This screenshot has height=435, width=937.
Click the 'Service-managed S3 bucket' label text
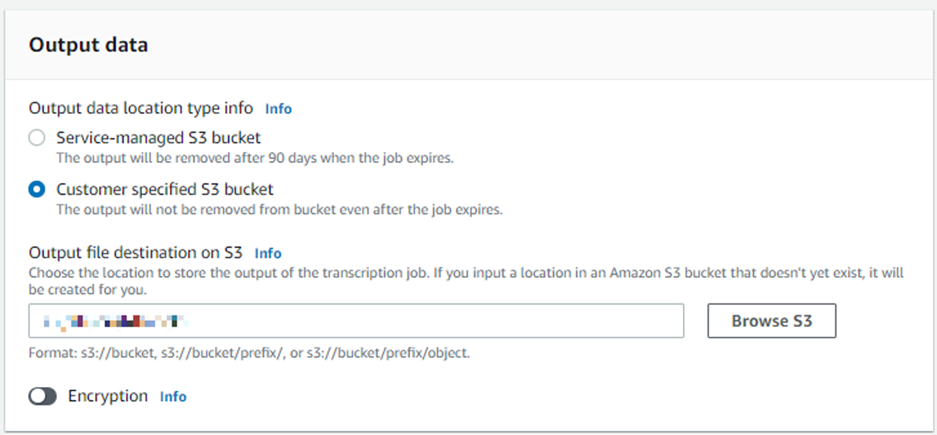click(158, 138)
